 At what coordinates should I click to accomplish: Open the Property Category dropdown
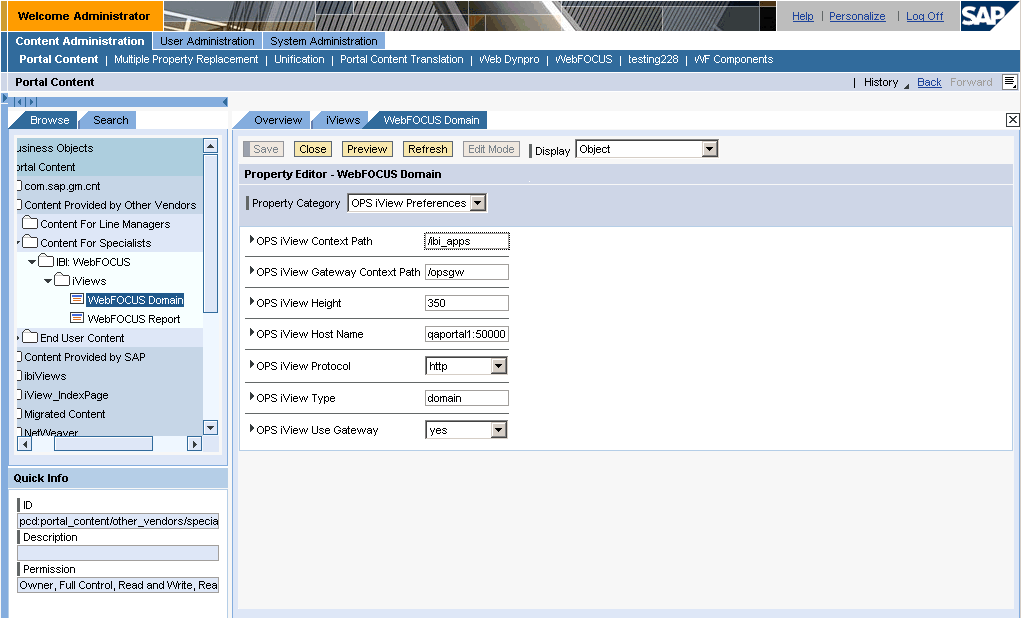(x=478, y=203)
